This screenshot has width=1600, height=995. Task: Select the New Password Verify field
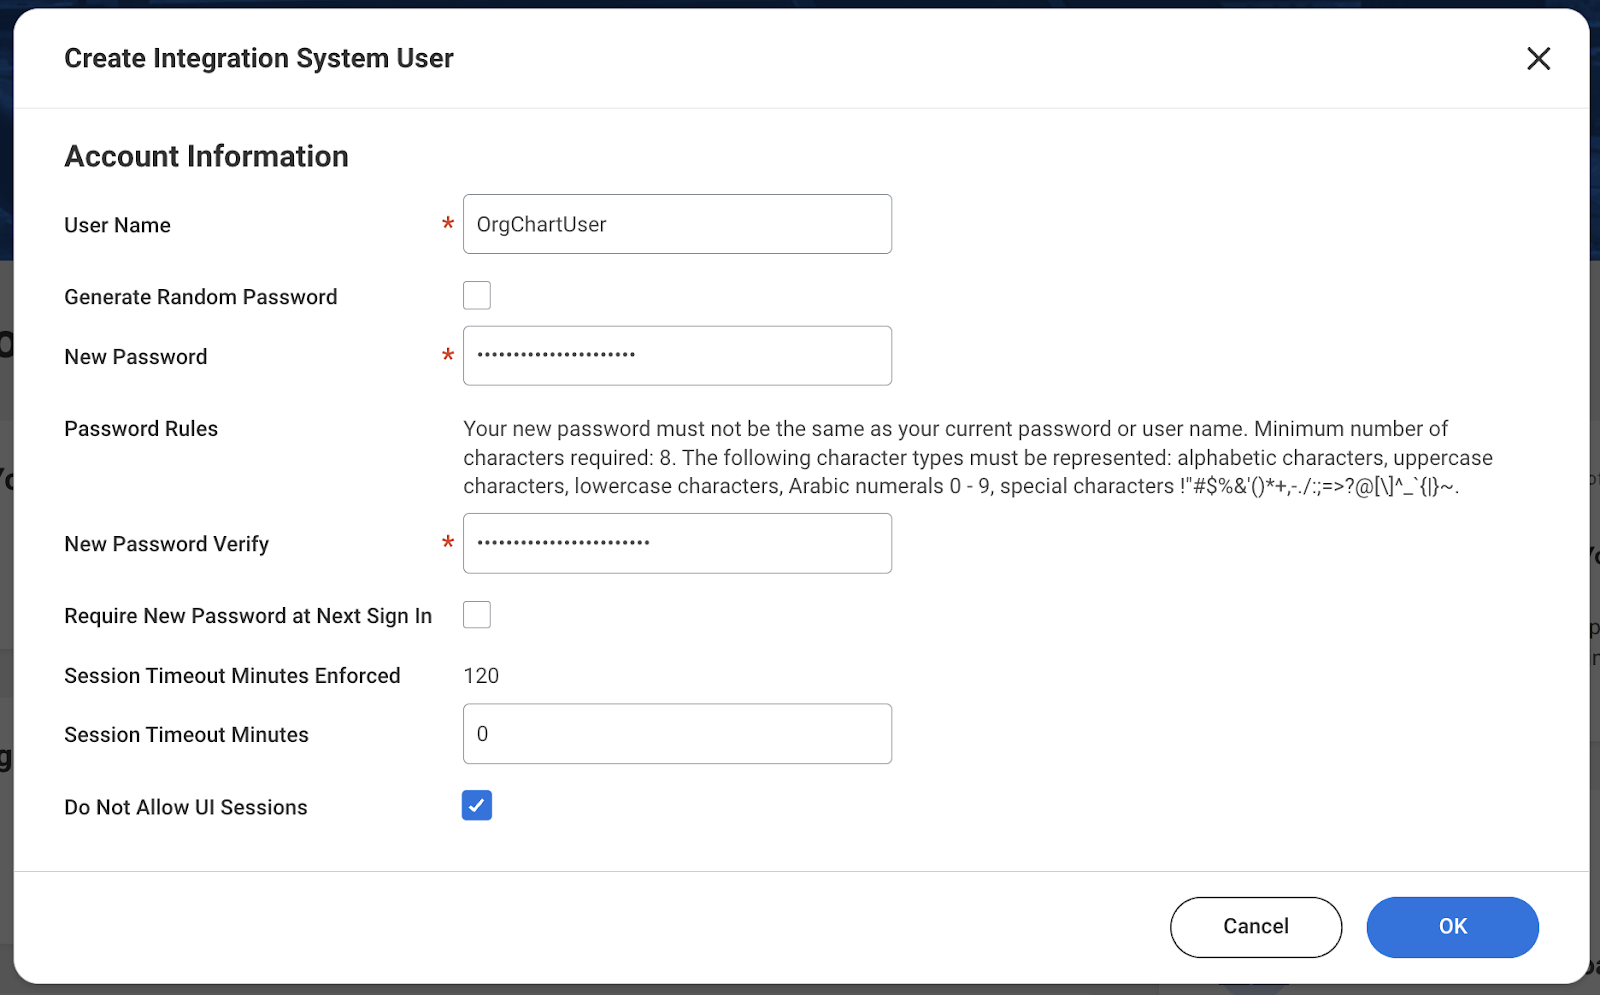[677, 543]
